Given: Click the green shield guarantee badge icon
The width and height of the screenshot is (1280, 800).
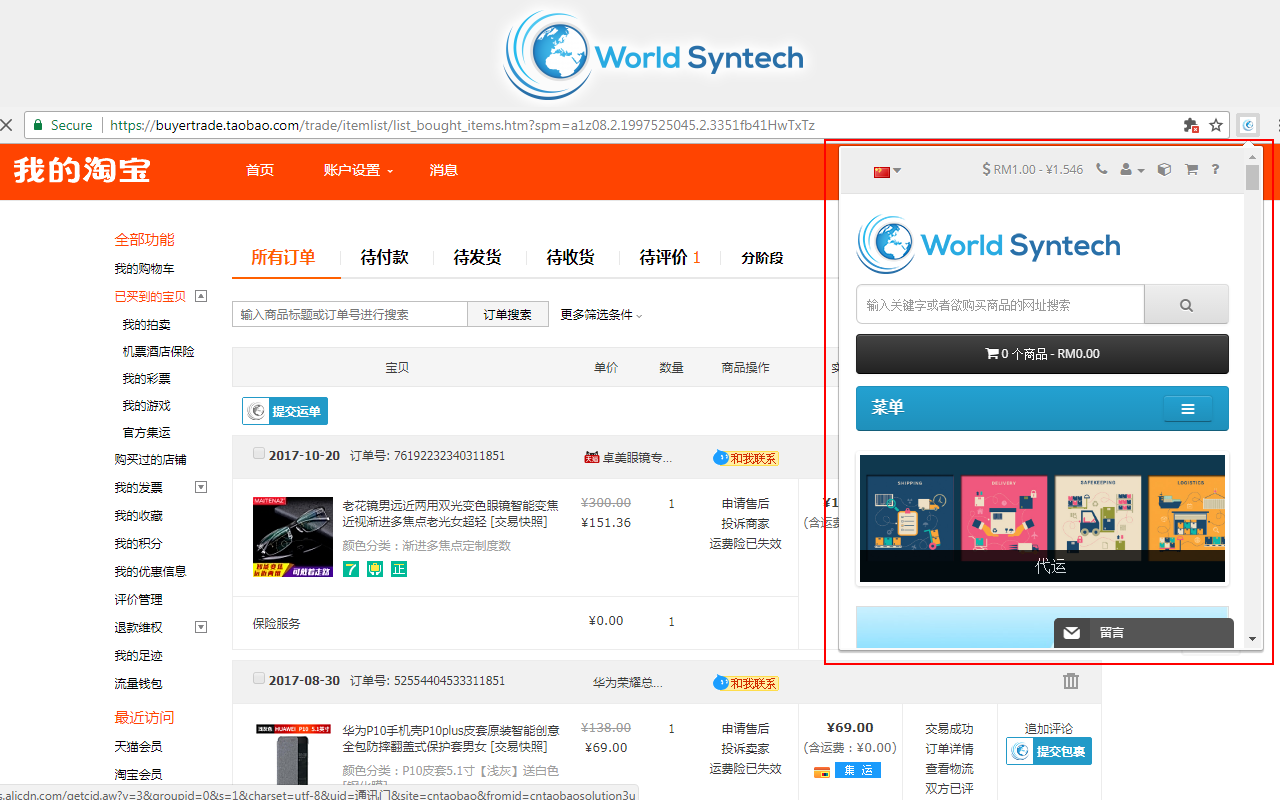Looking at the screenshot, I should coord(375,569).
